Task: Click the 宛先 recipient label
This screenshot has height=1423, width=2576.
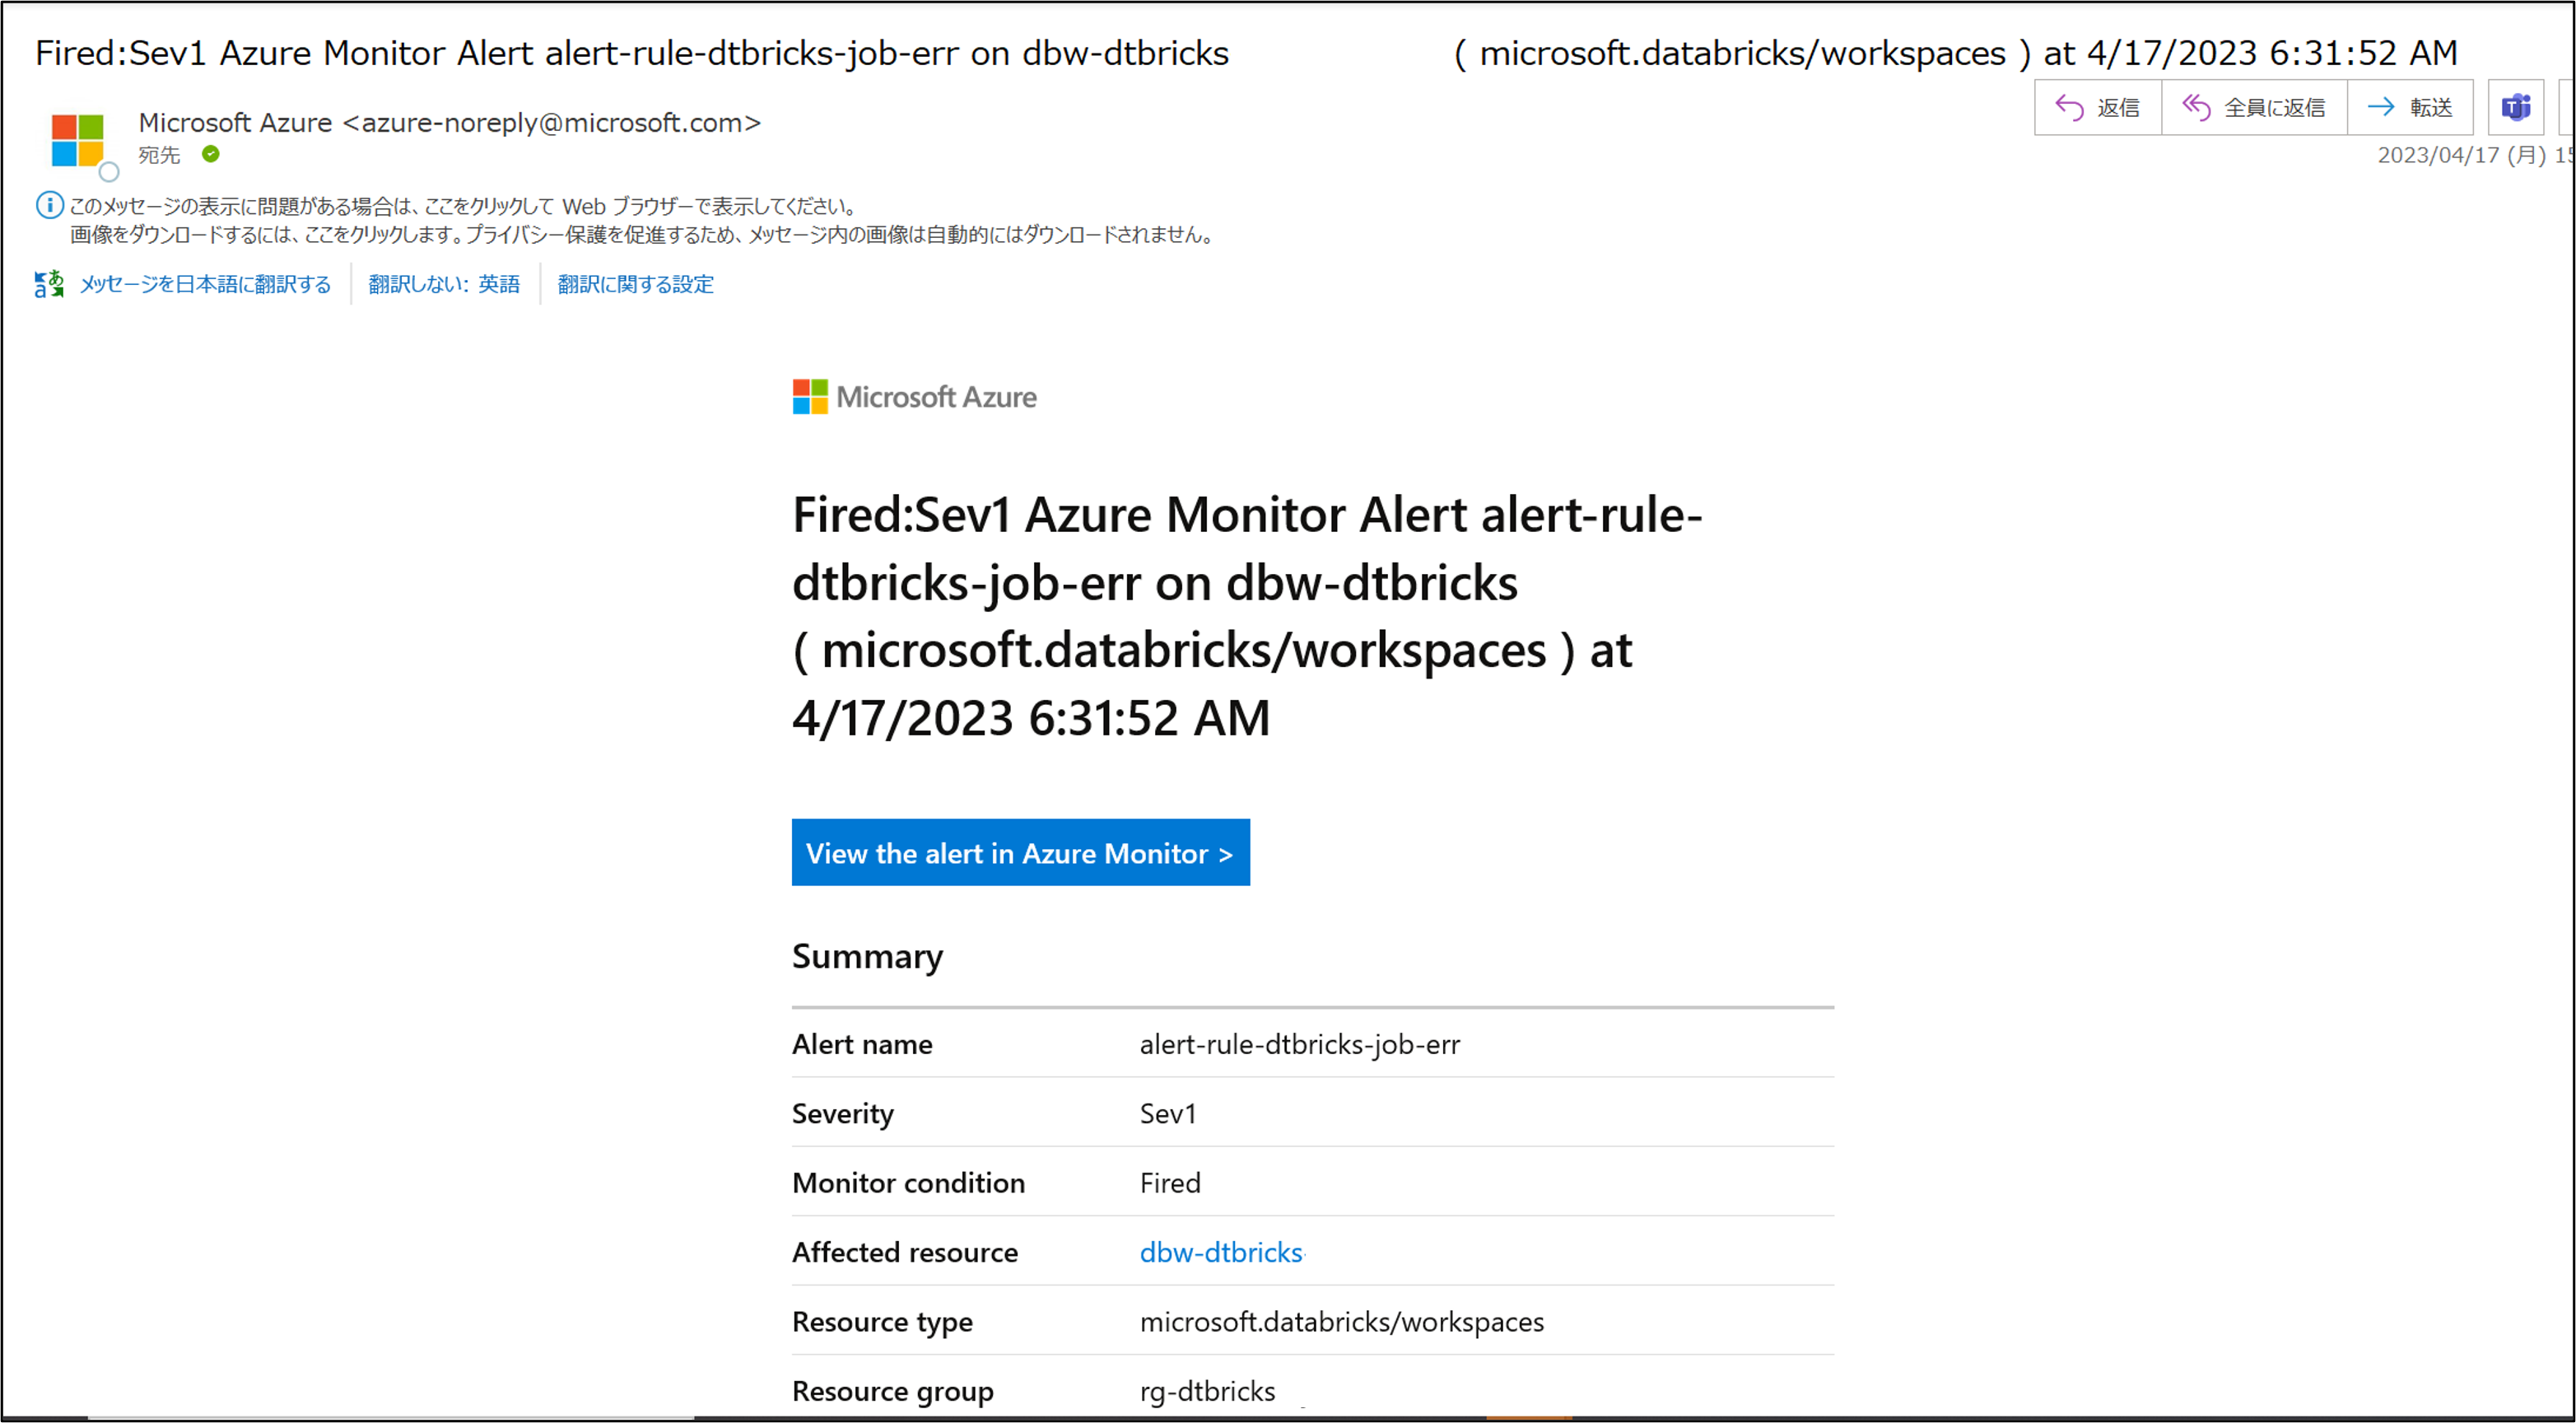Action: click(159, 155)
